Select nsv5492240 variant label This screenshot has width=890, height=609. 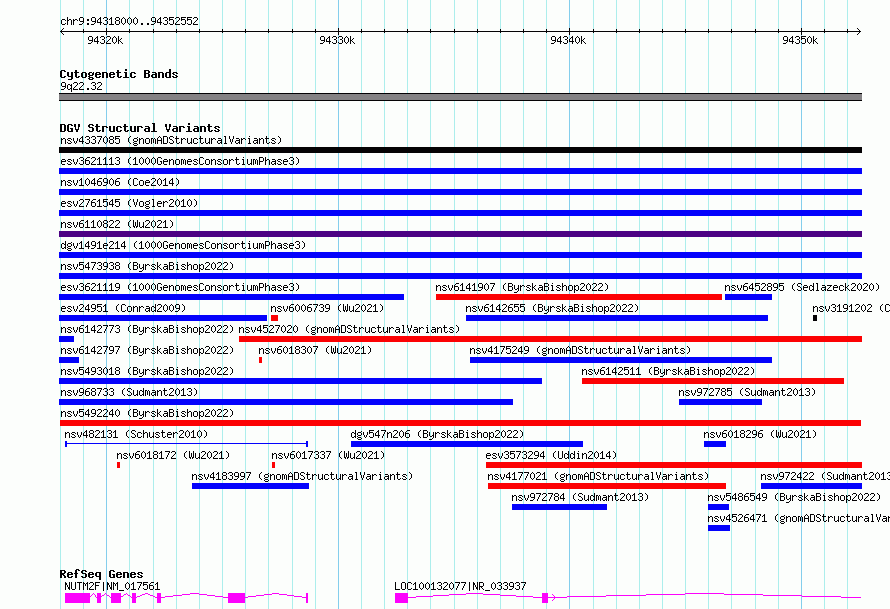(x=147, y=413)
